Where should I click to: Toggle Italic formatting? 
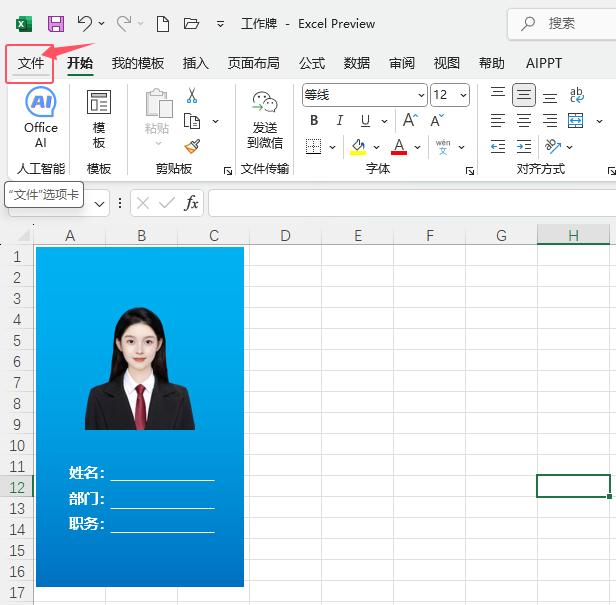click(x=340, y=121)
